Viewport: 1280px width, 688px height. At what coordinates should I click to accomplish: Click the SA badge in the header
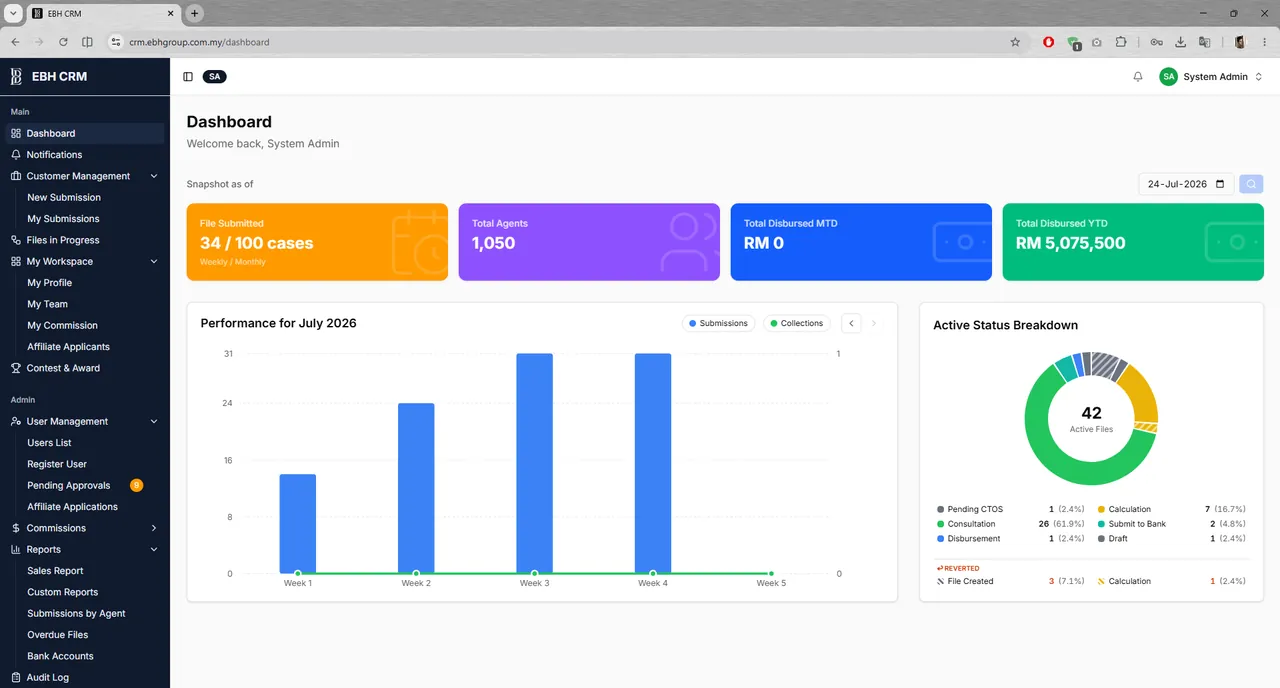[215, 77]
